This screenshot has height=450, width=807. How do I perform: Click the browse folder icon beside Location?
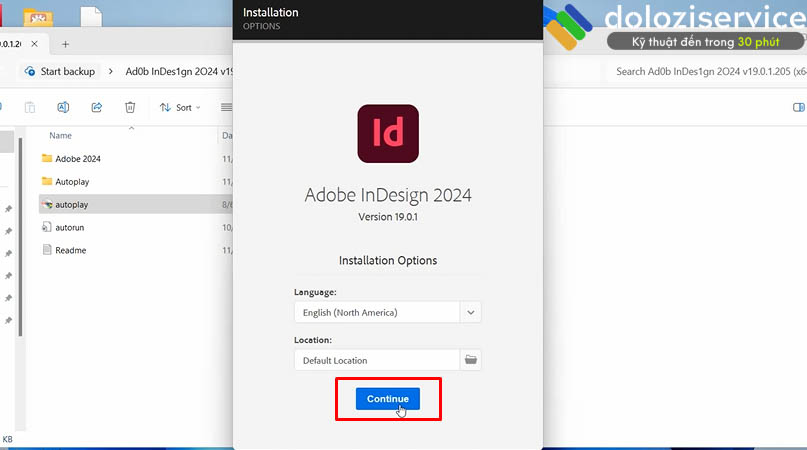pyautogui.click(x=470, y=360)
